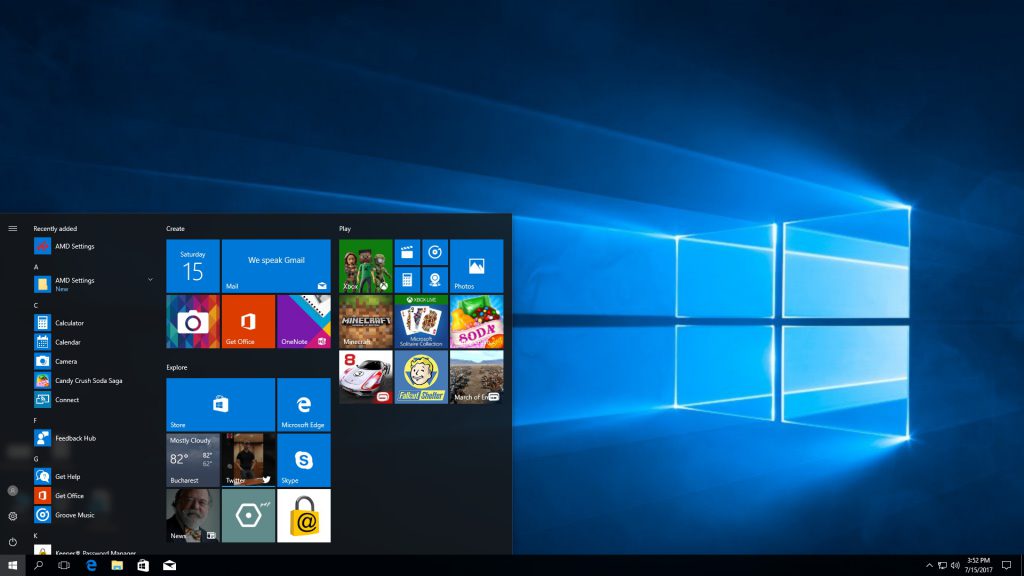Open the Calendar tile showing Saturday 15
The width and height of the screenshot is (1024, 576).
(193, 266)
